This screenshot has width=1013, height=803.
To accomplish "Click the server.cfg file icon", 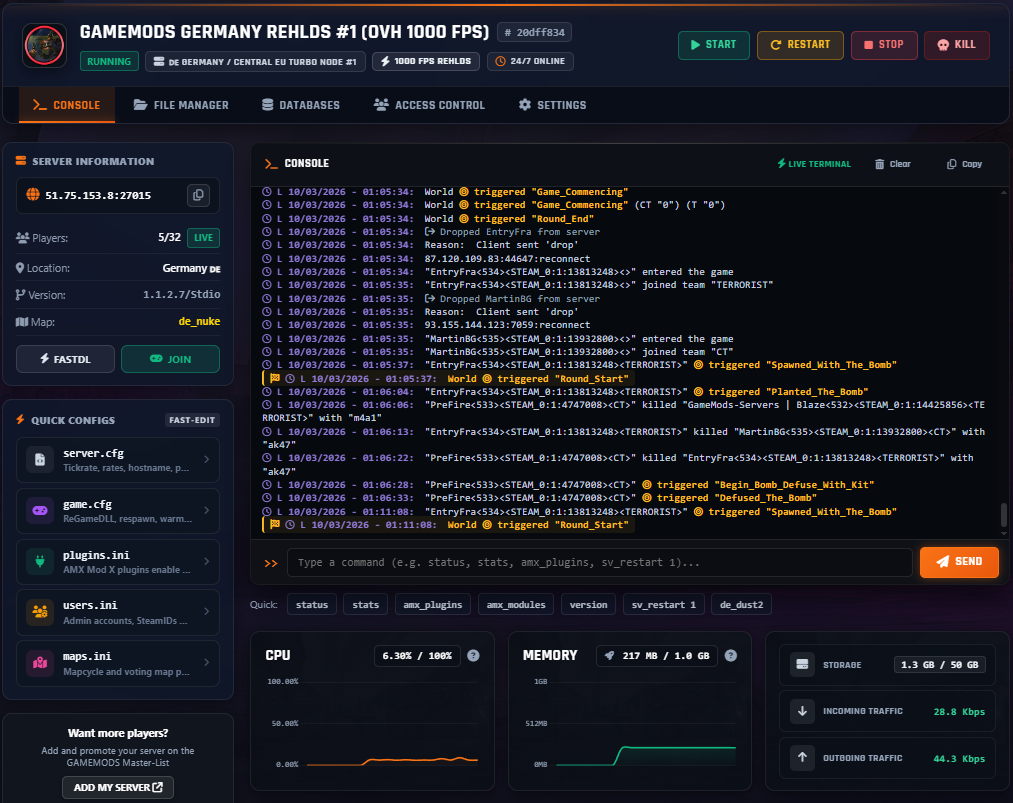I will [x=40, y=460].
